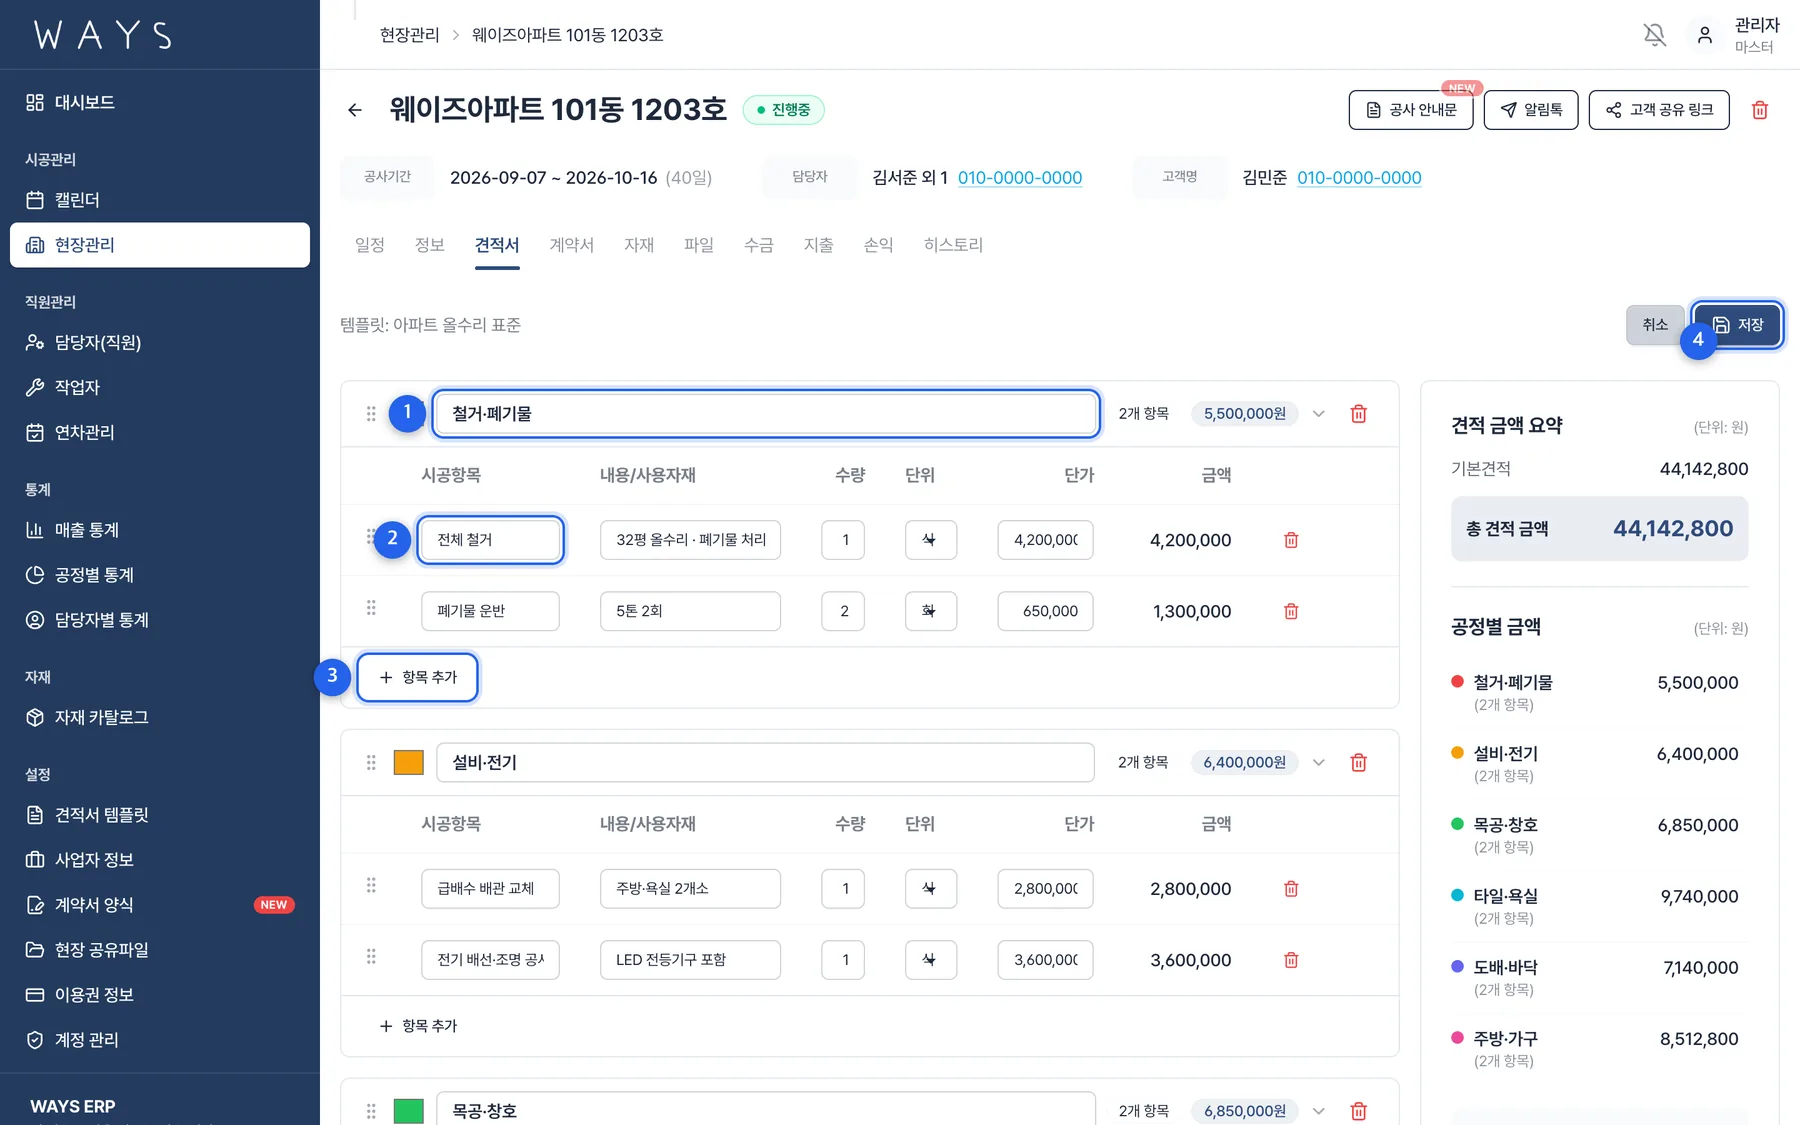Delete this site with the red trash icon by 고객 공유 링크
Screen dimensions: 1800x1125
pos(1760,110)
